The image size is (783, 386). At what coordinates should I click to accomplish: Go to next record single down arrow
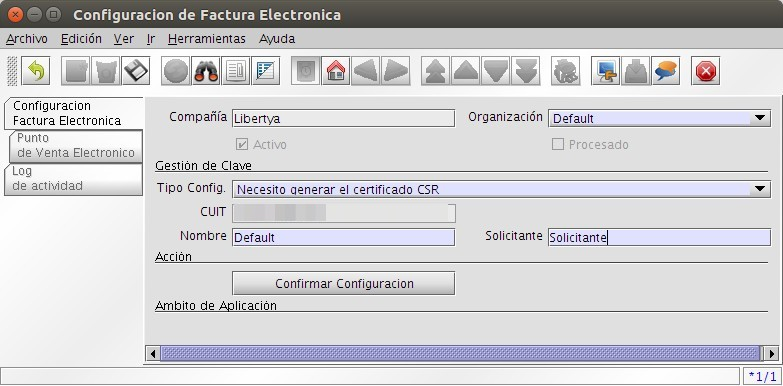(495, 71)
